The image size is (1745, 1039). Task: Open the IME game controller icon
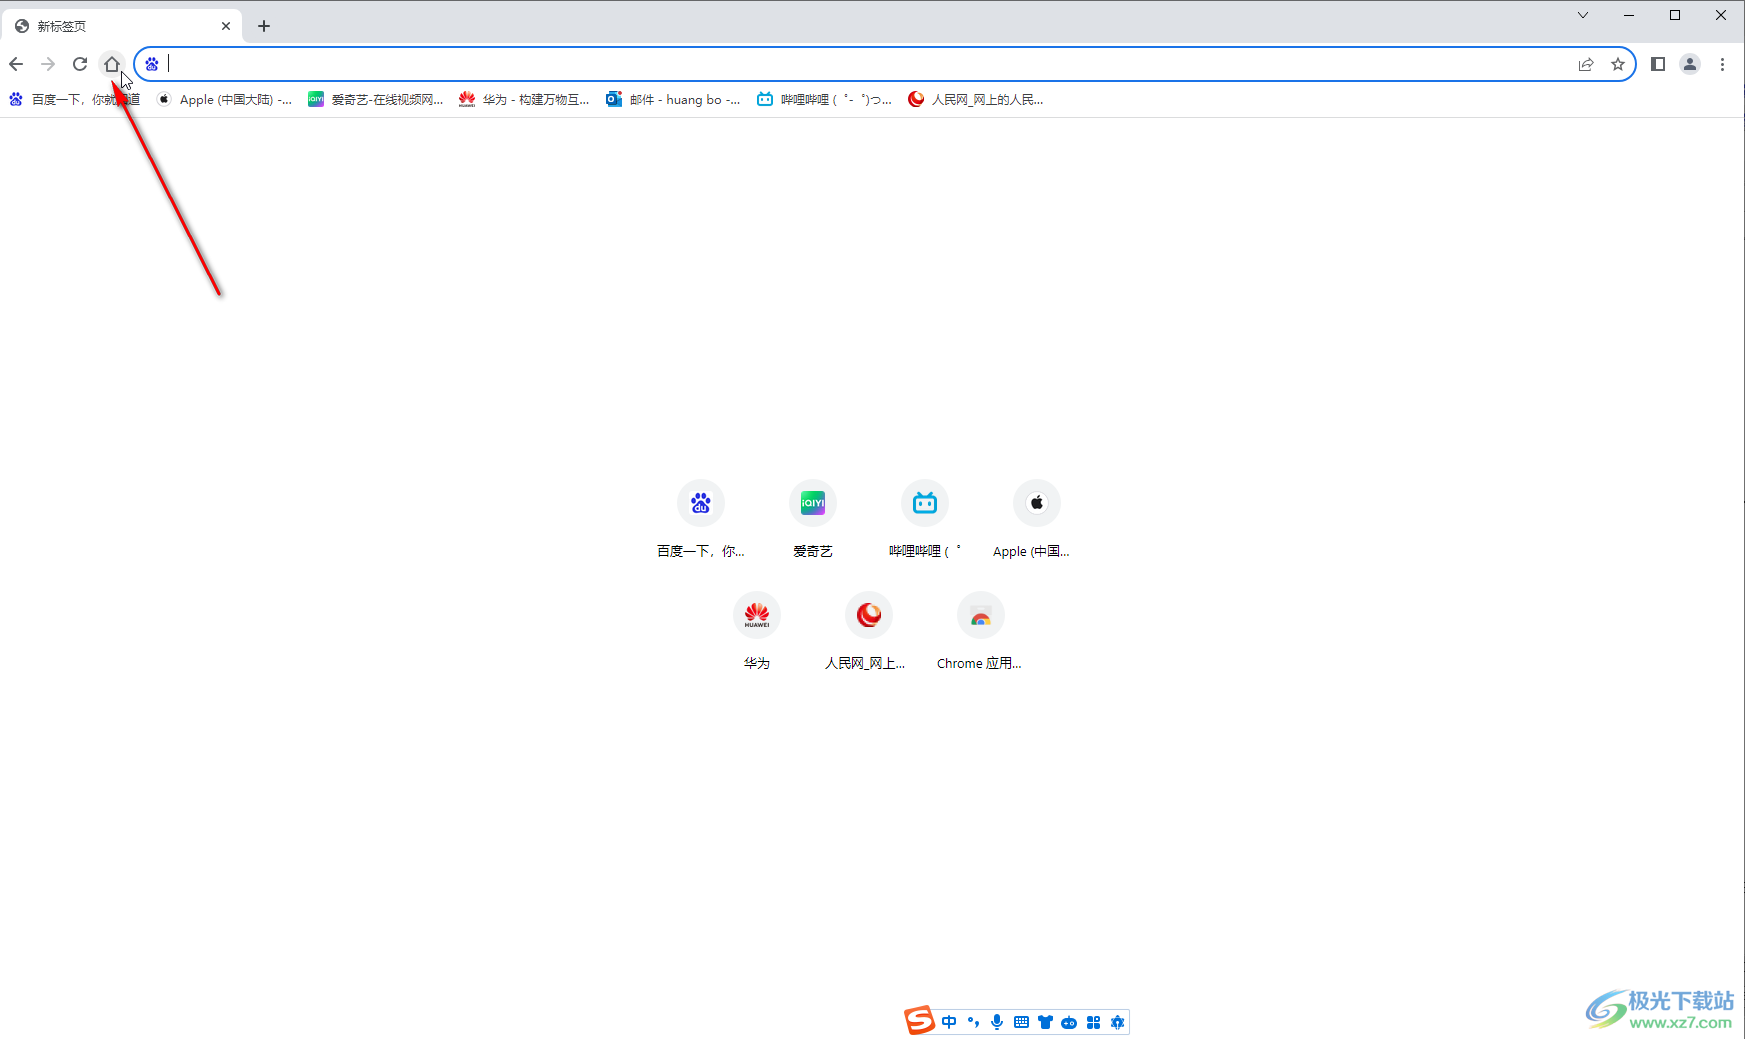tap(1069, 1022)
